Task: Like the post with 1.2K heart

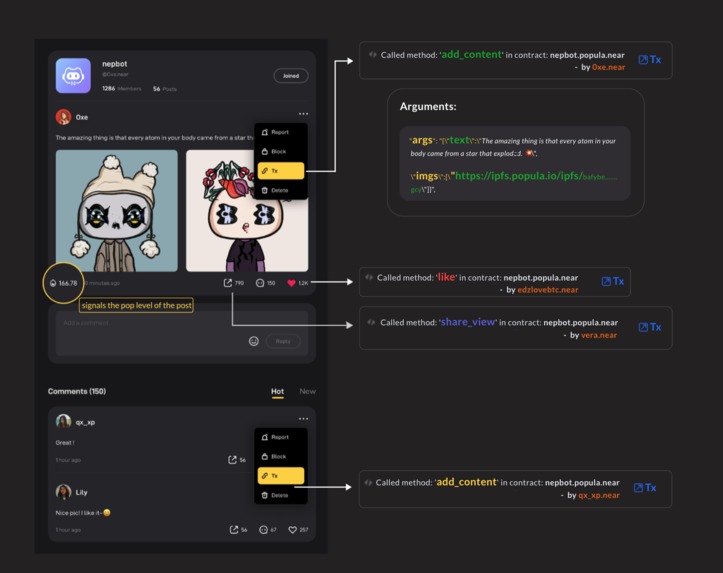Action: click(297, 283)
